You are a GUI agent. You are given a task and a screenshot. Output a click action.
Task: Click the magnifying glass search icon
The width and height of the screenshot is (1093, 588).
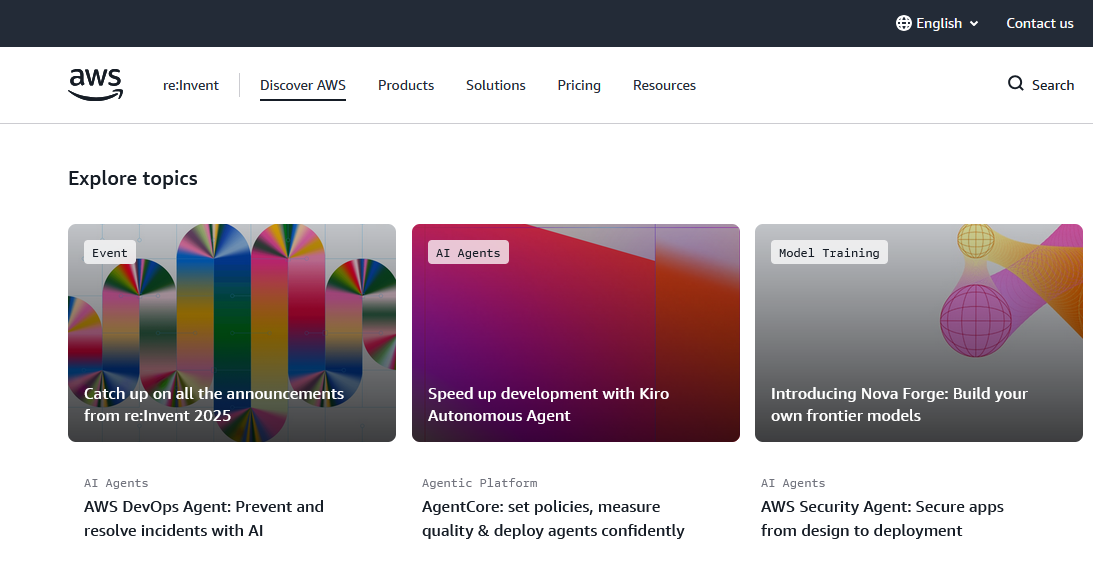point(1016,84)
